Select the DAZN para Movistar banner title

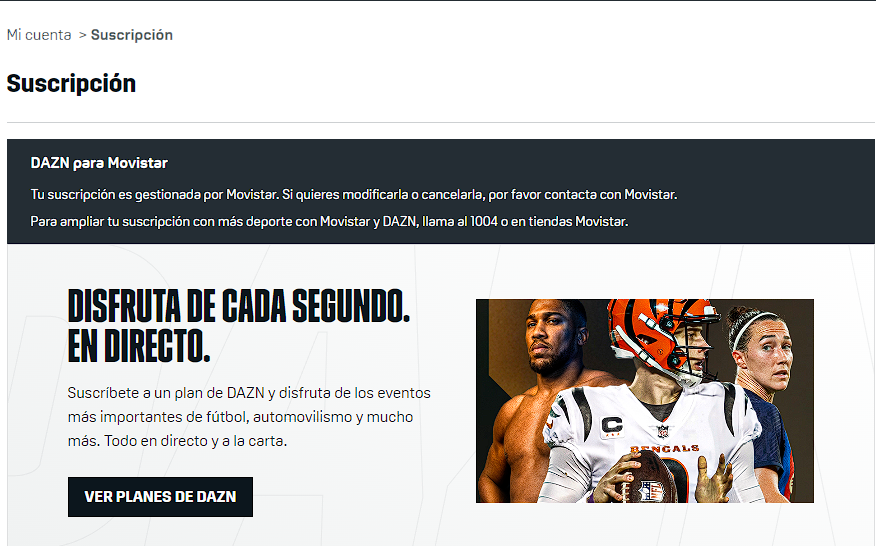pos(99,163)
